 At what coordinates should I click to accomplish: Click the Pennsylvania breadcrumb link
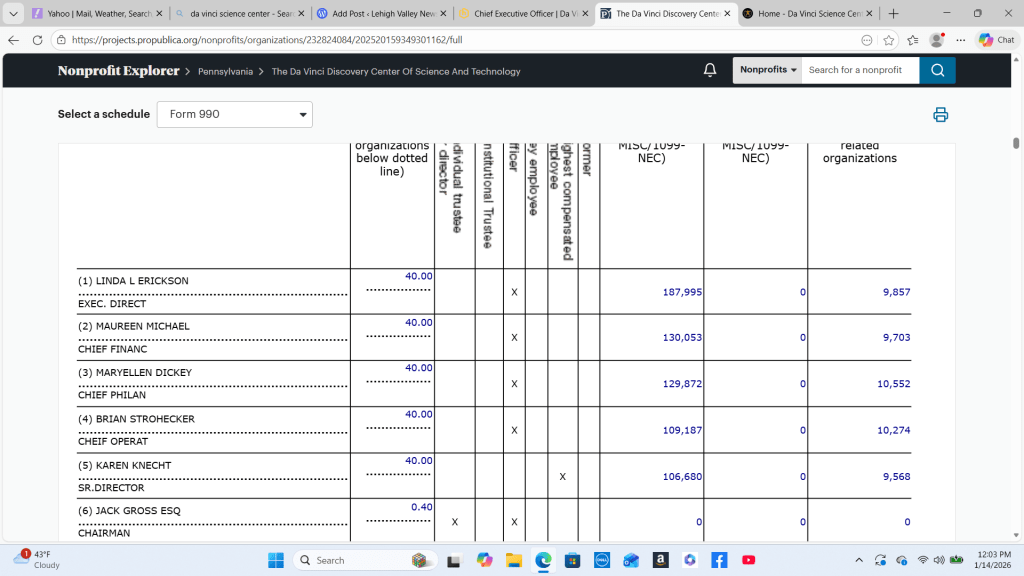point(225,72)
